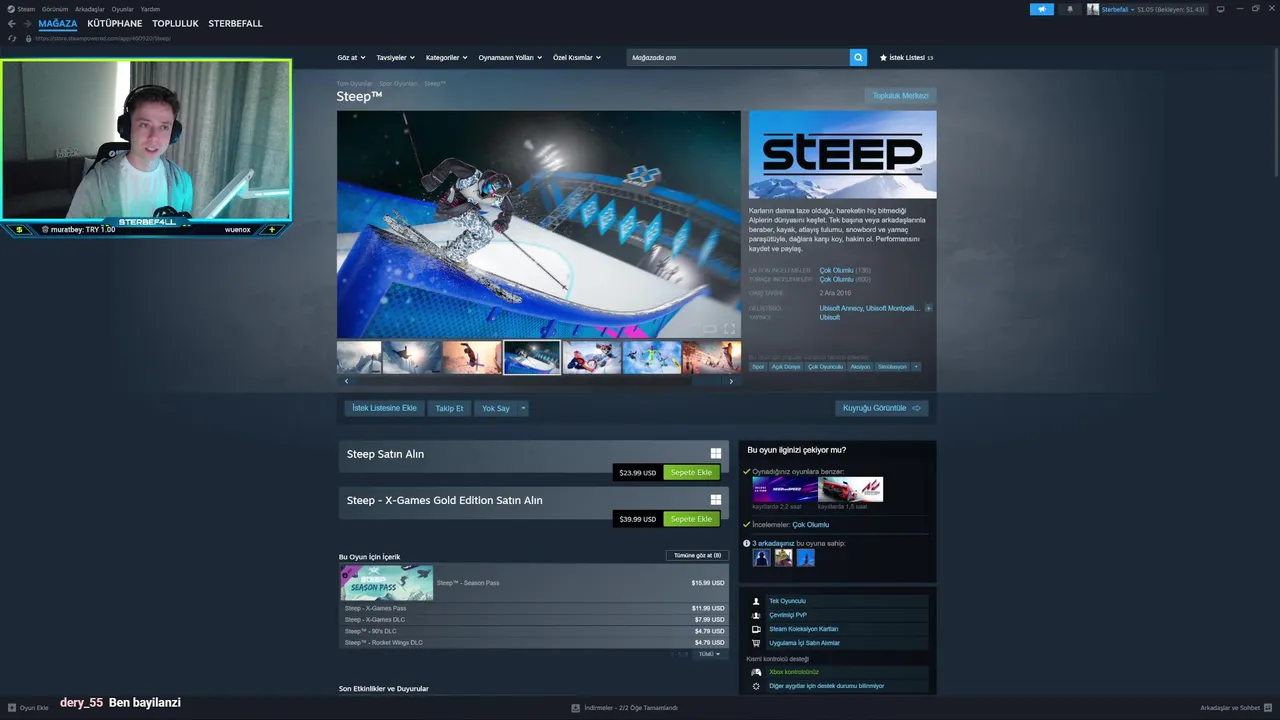The width and height of the screenshot is (1280, 720).
Task: Click Tümüne göz at (8) button
Action: pos(697,555)
